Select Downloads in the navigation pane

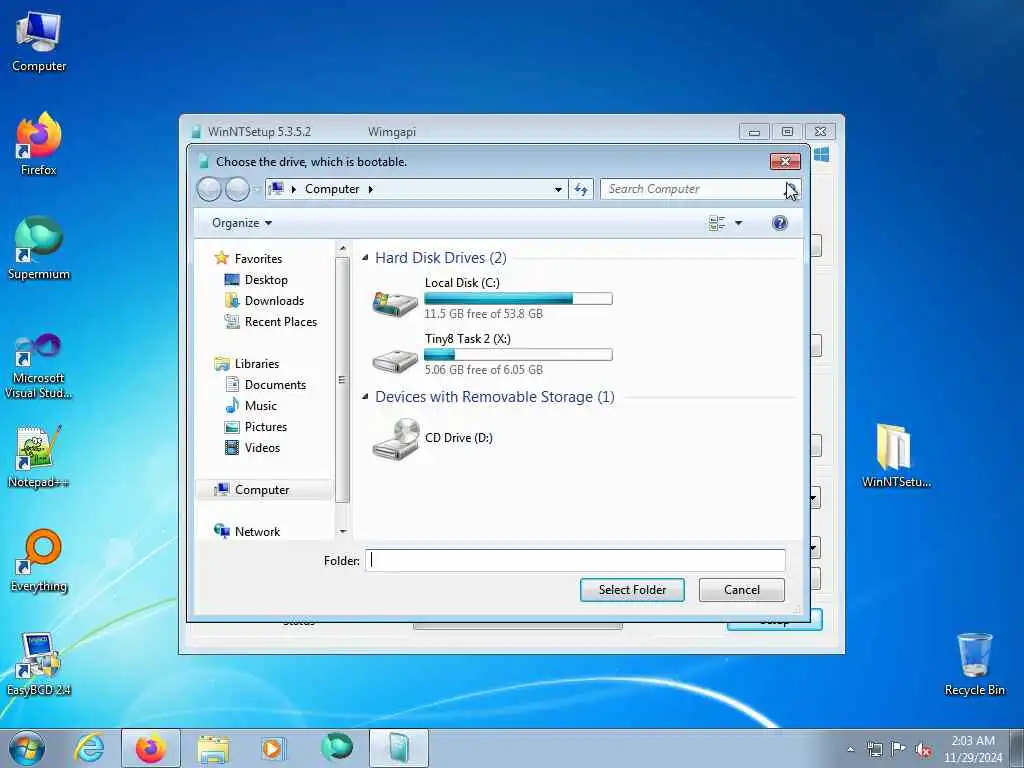(274, 300)
